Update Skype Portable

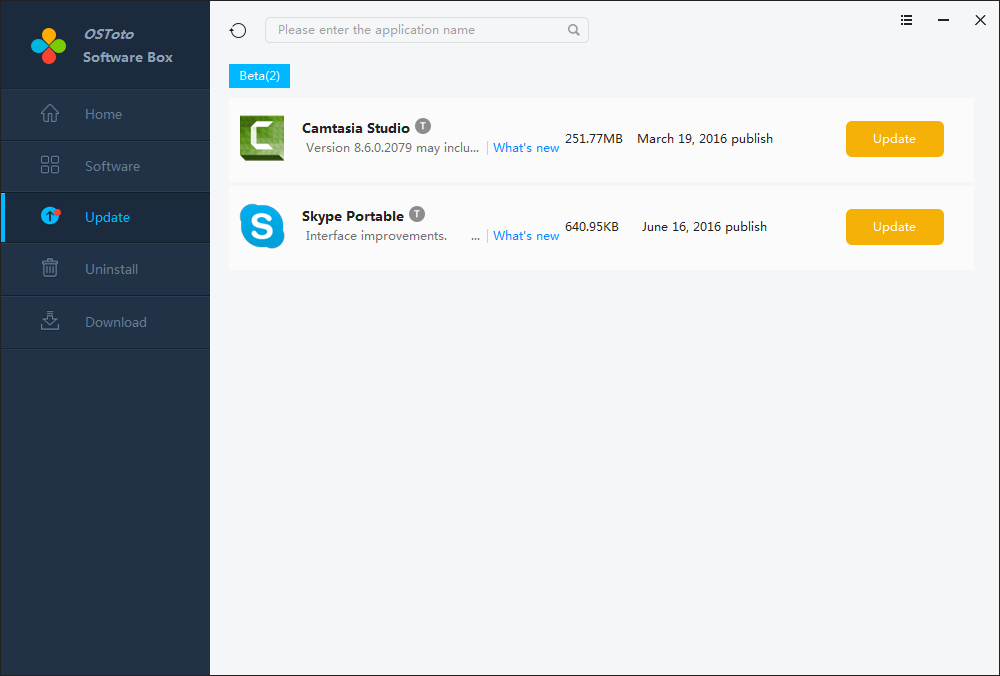895,227
